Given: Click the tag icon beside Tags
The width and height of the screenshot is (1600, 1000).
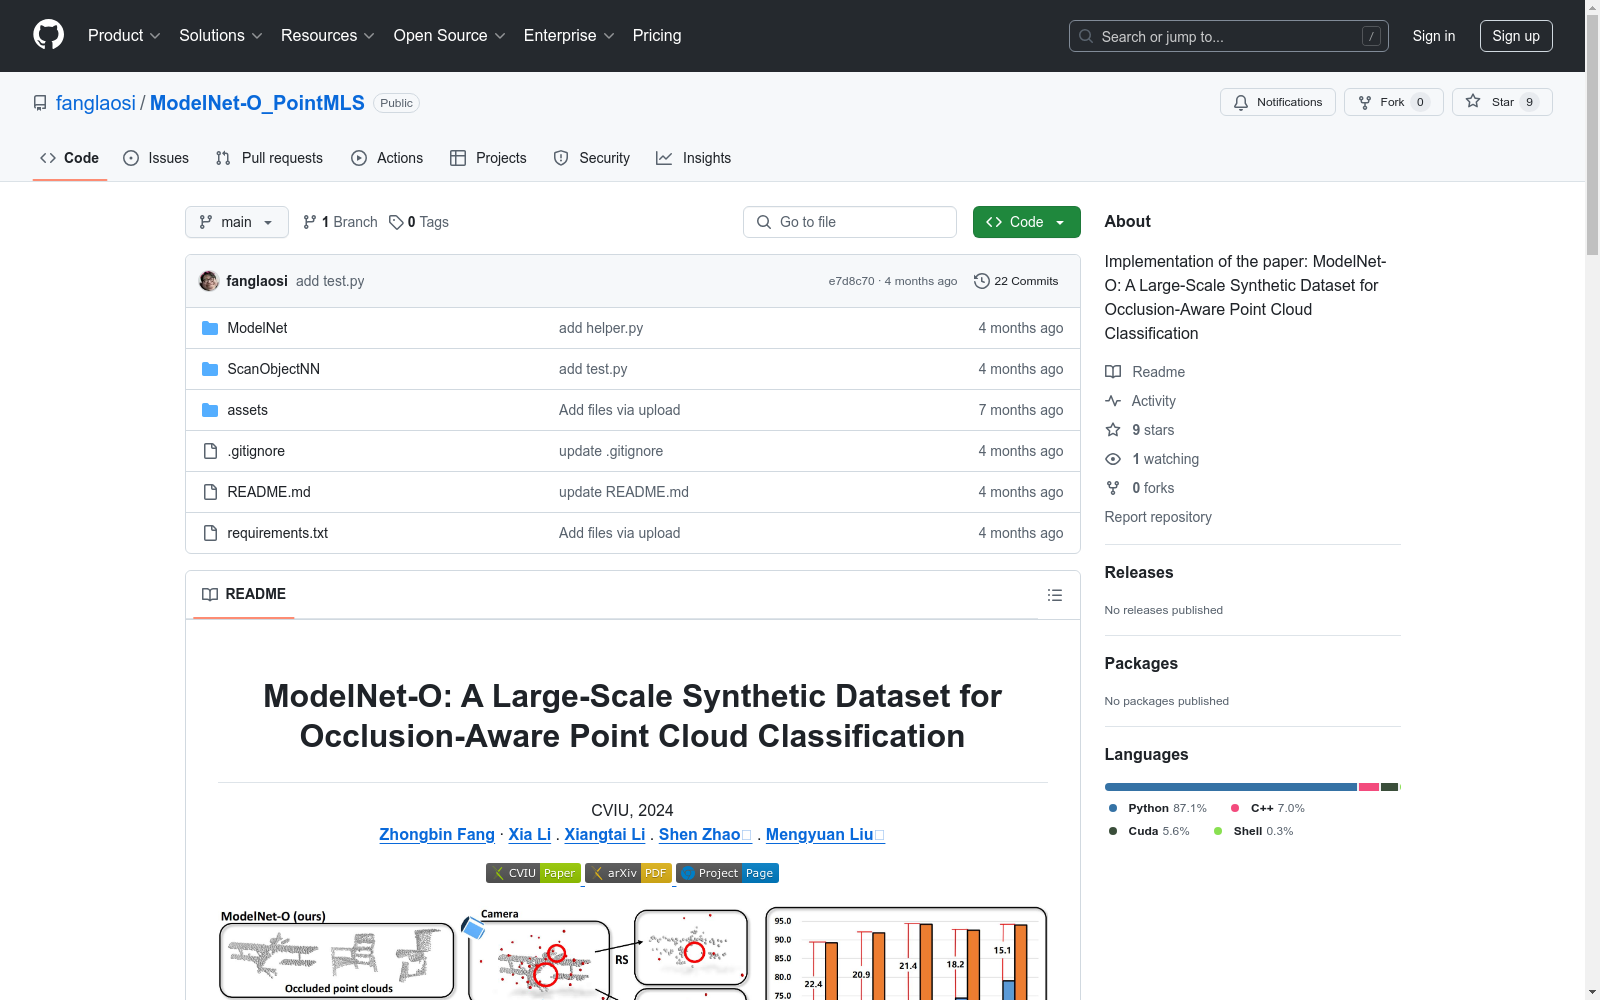Looking at the screenshot, I should 396,222.
